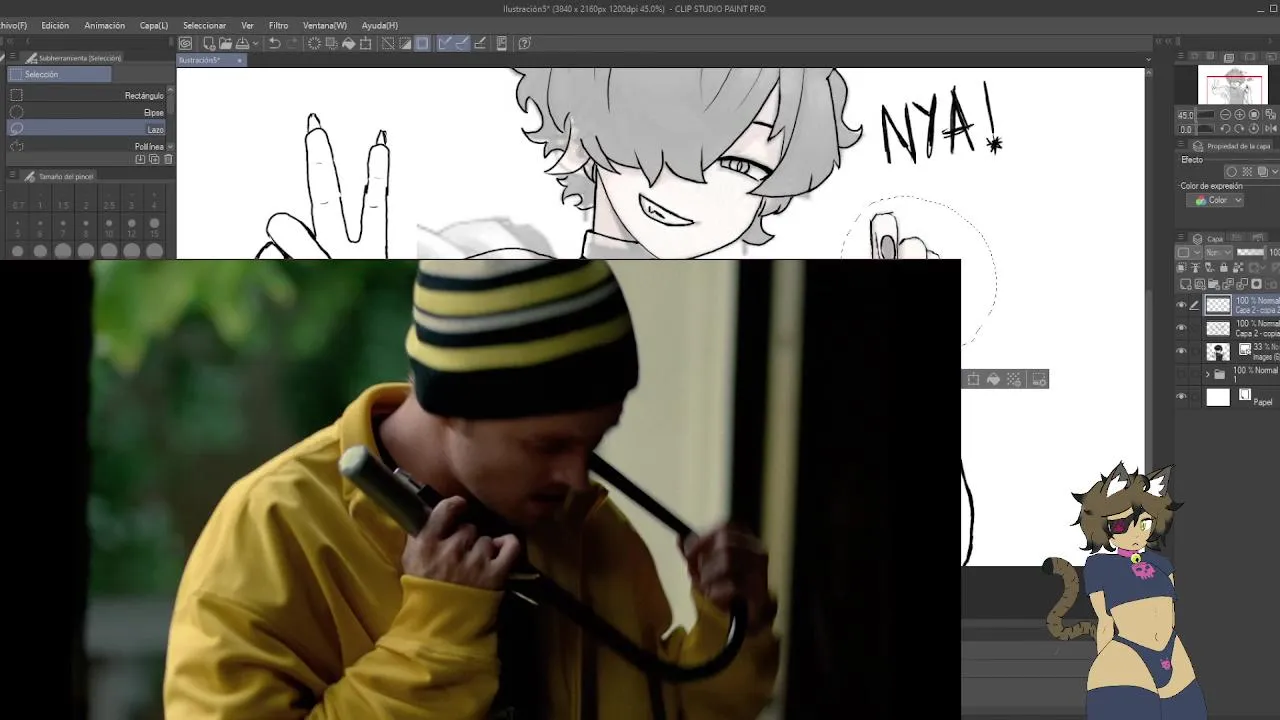Select the Elipse sub tool
Screen dimensions: 1280x720
click(x=88, y=112)
